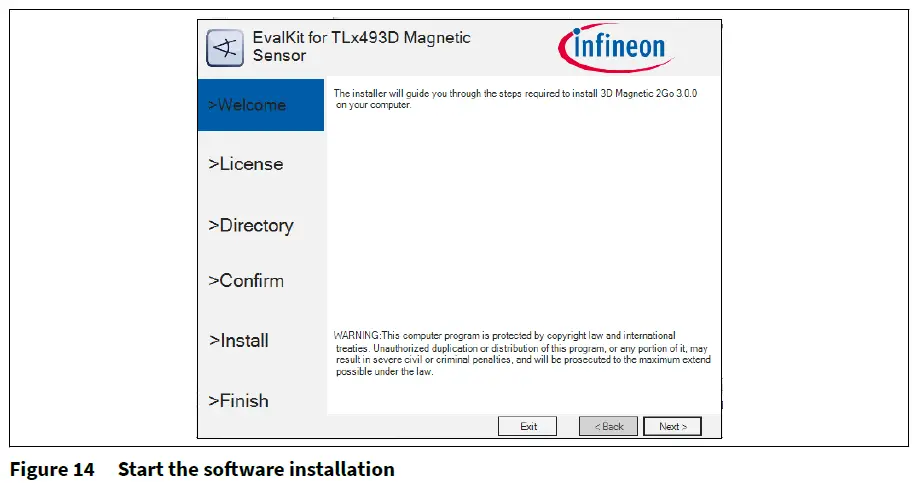This screenshot has width=918, height=483.
Task: Proceed with the Next button
Action: point(672,426)
